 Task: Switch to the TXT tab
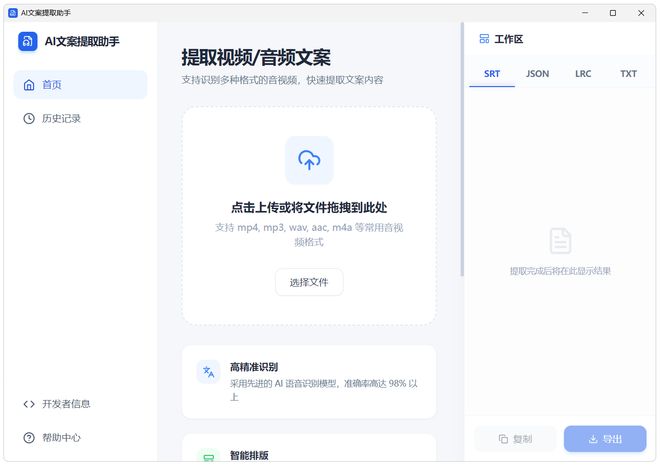pyautogui.click(x=628, y=74)
